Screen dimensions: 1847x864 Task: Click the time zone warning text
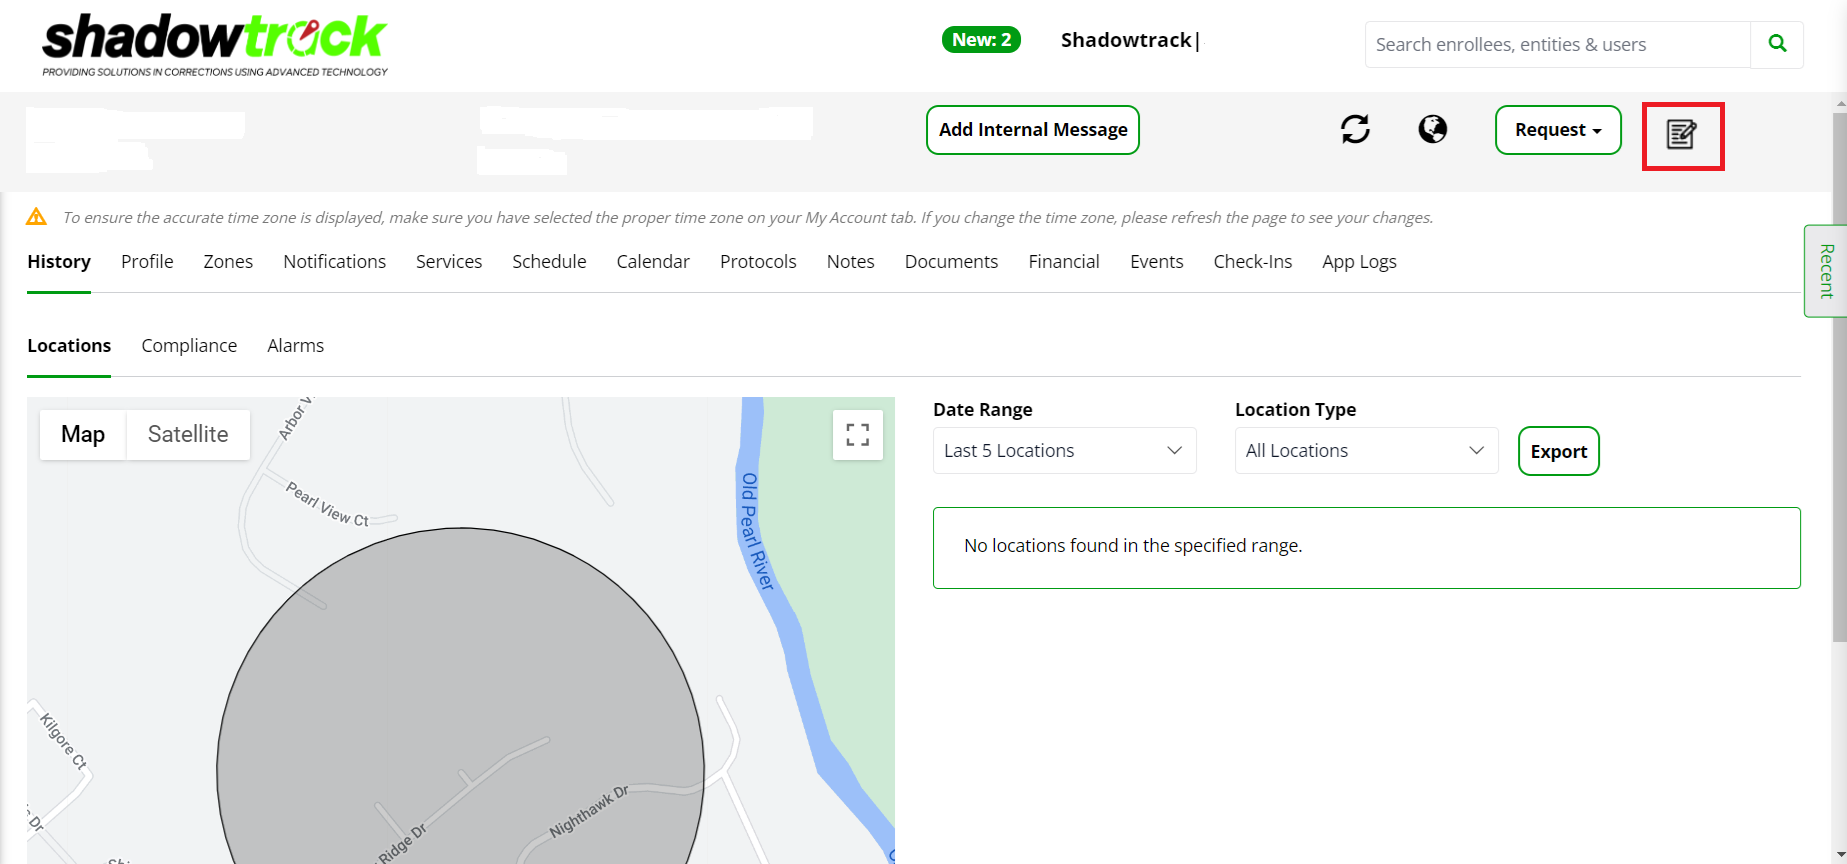(x=748, y=217)
